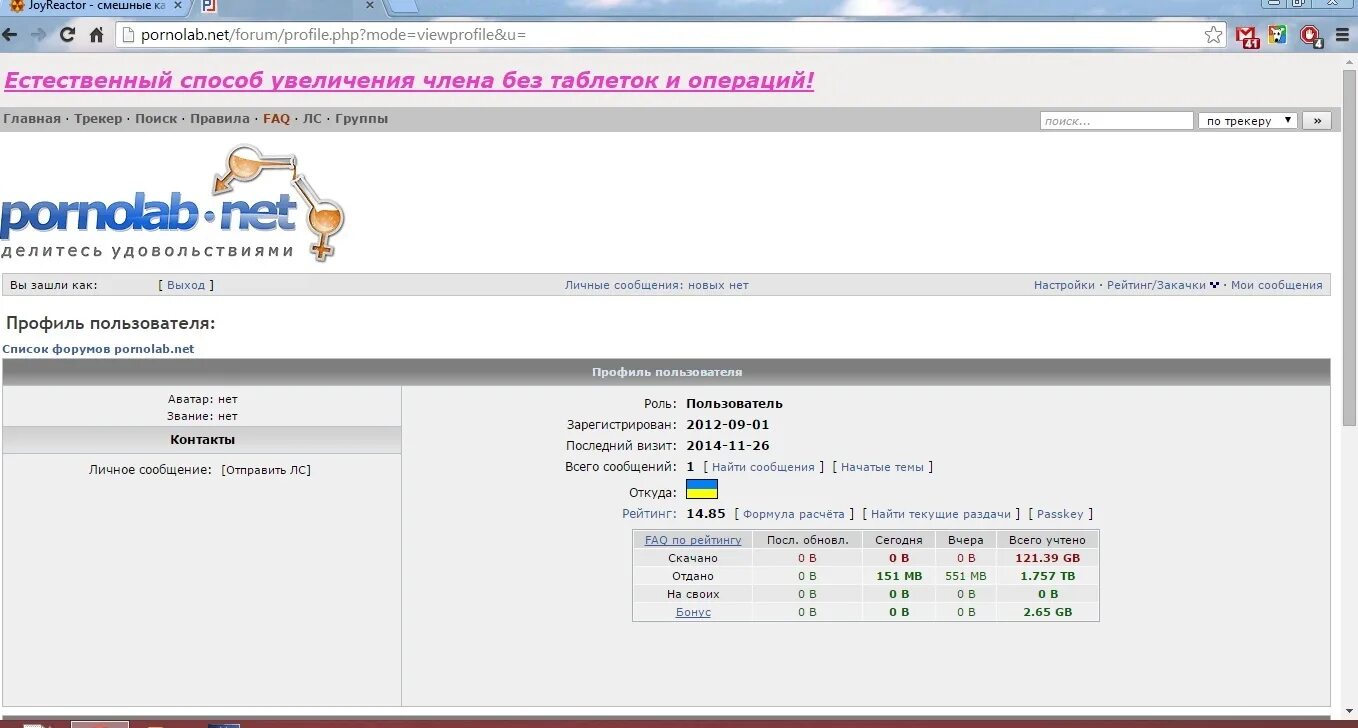1358x728 pixels.
Task: Click the '151 MB' uploaded today value
Action: 899,576
